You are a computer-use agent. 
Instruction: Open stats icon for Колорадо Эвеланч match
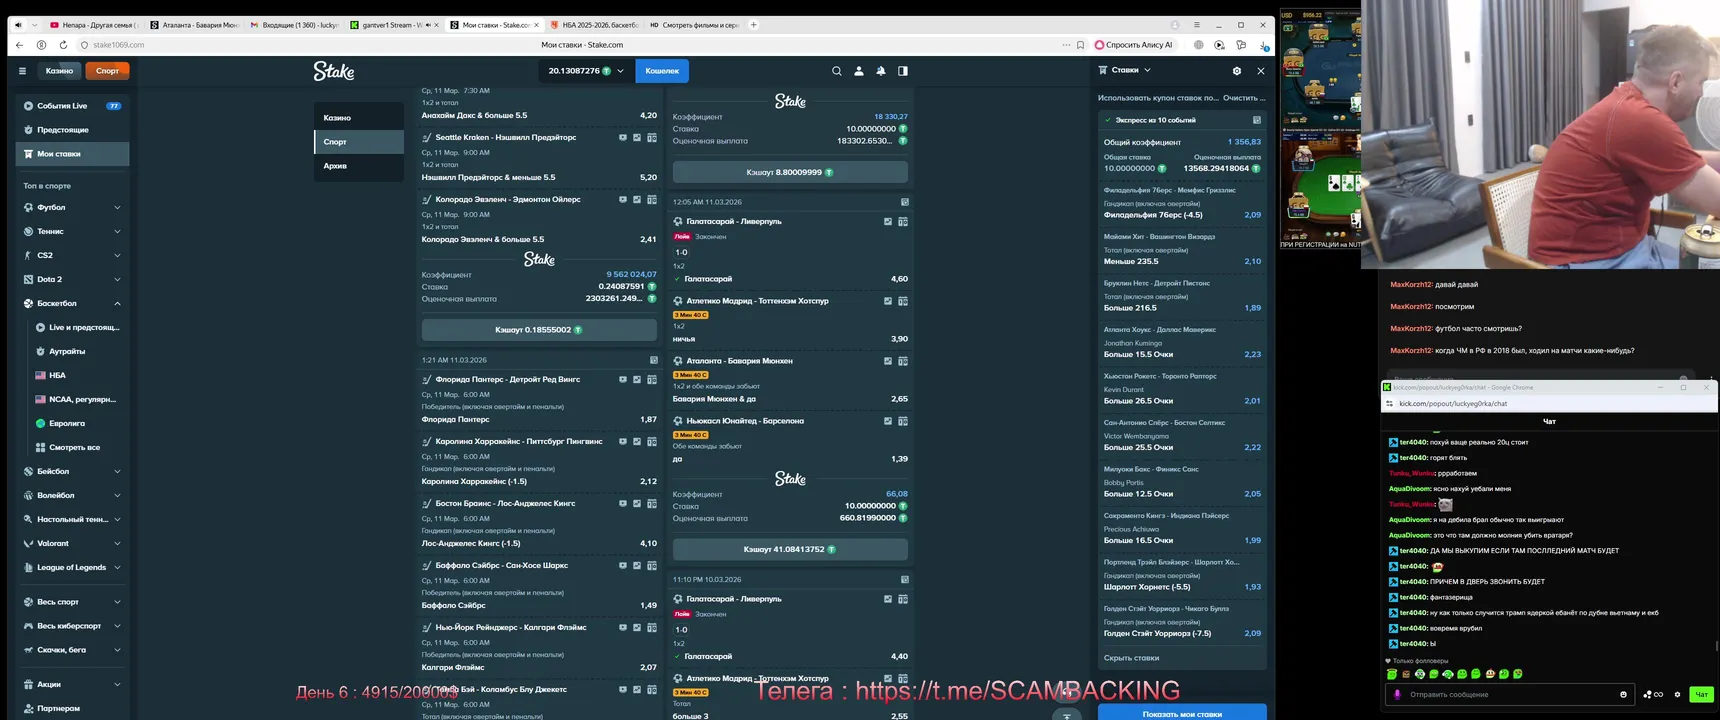(637, 200)
